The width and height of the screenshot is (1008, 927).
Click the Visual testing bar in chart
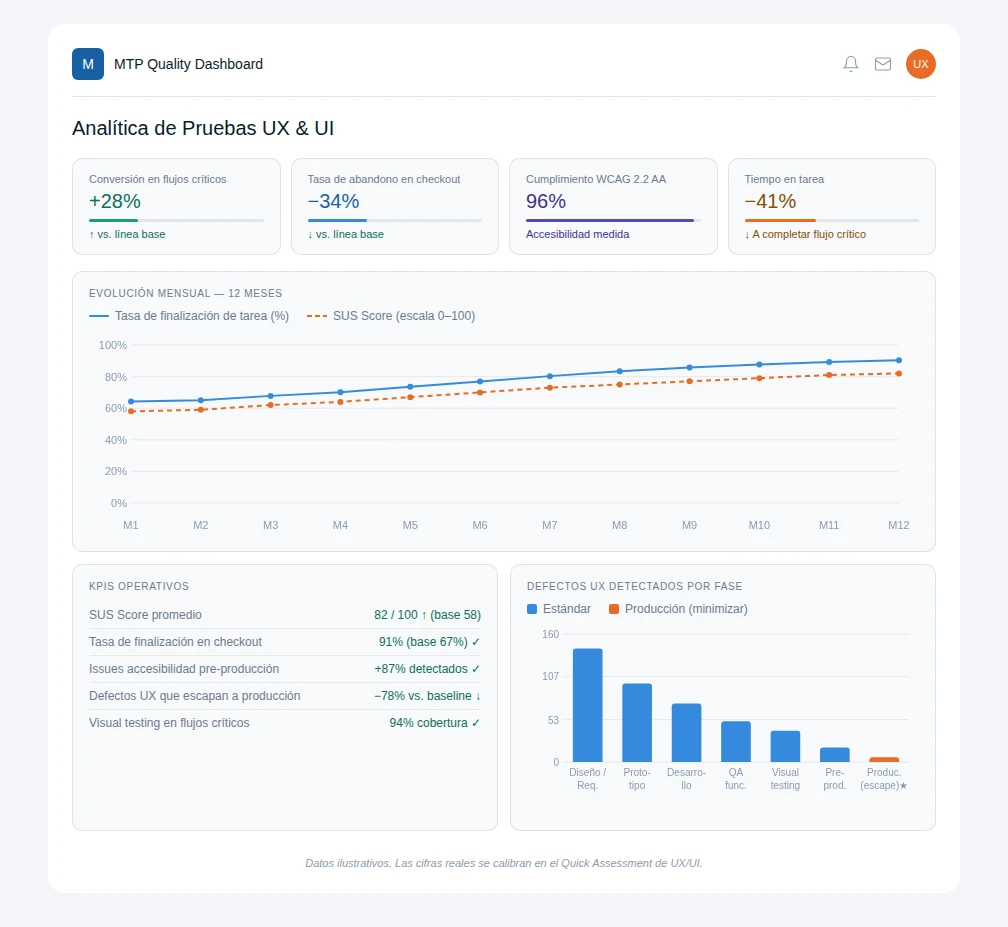[785, 746]
